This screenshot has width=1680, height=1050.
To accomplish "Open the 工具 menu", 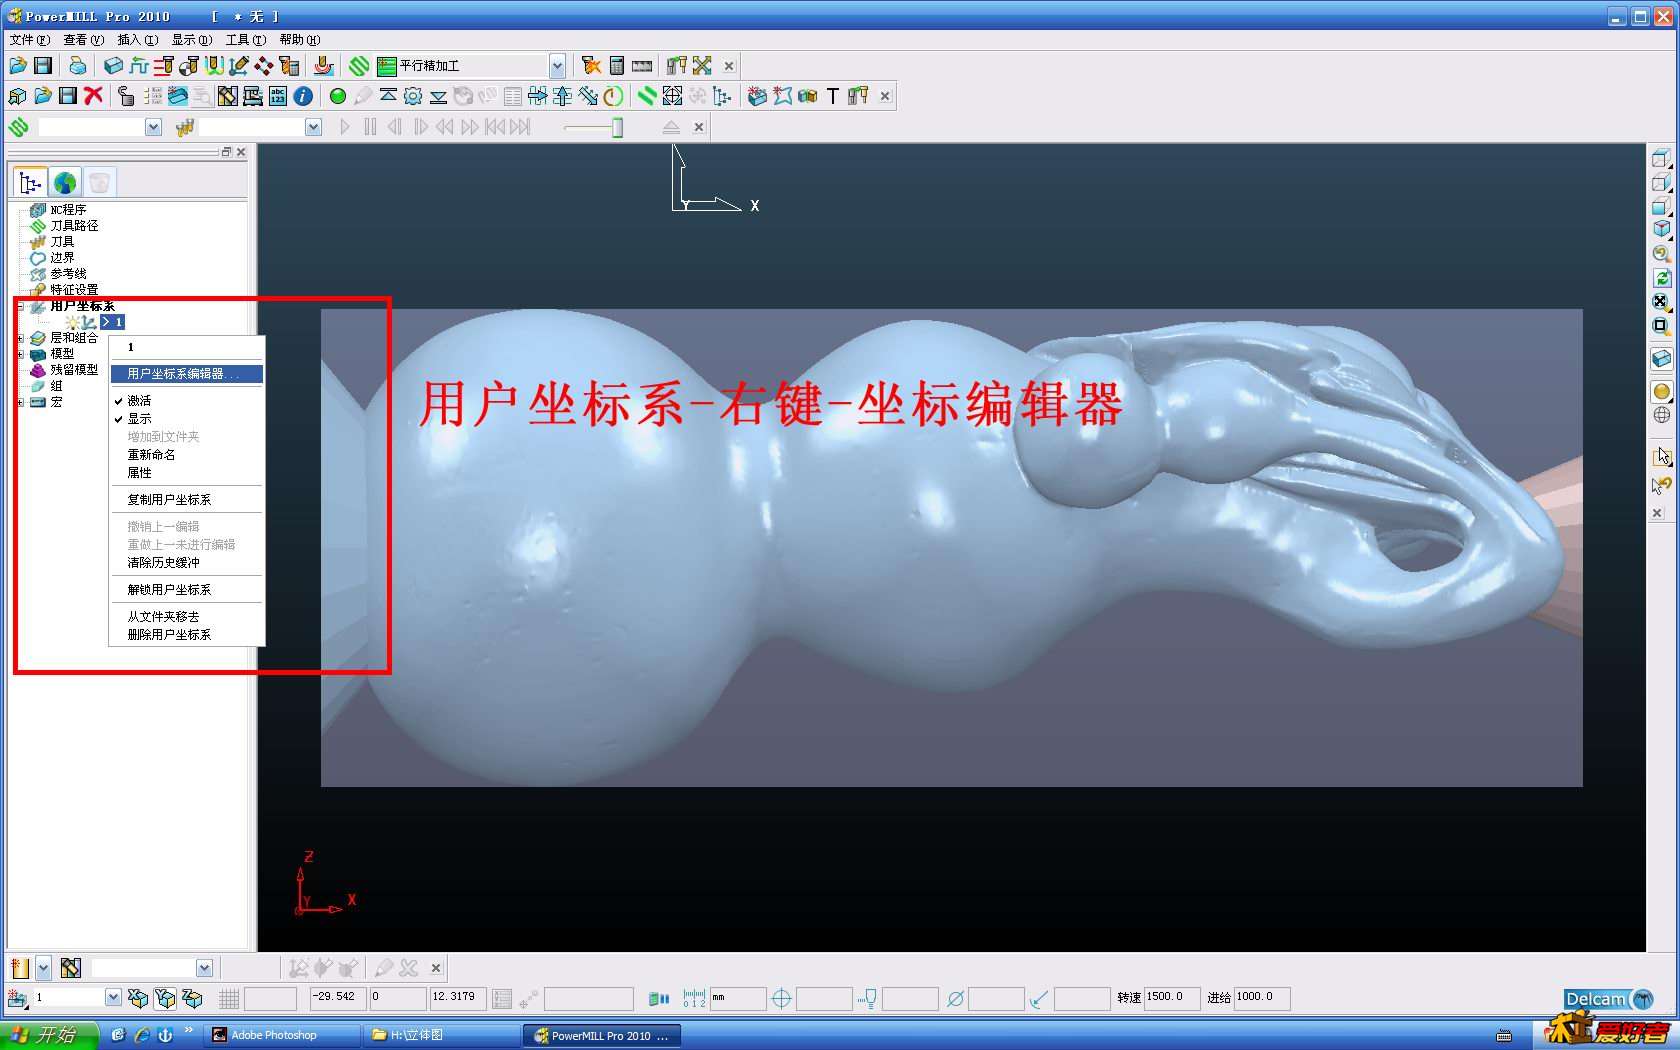I will 245,40.
